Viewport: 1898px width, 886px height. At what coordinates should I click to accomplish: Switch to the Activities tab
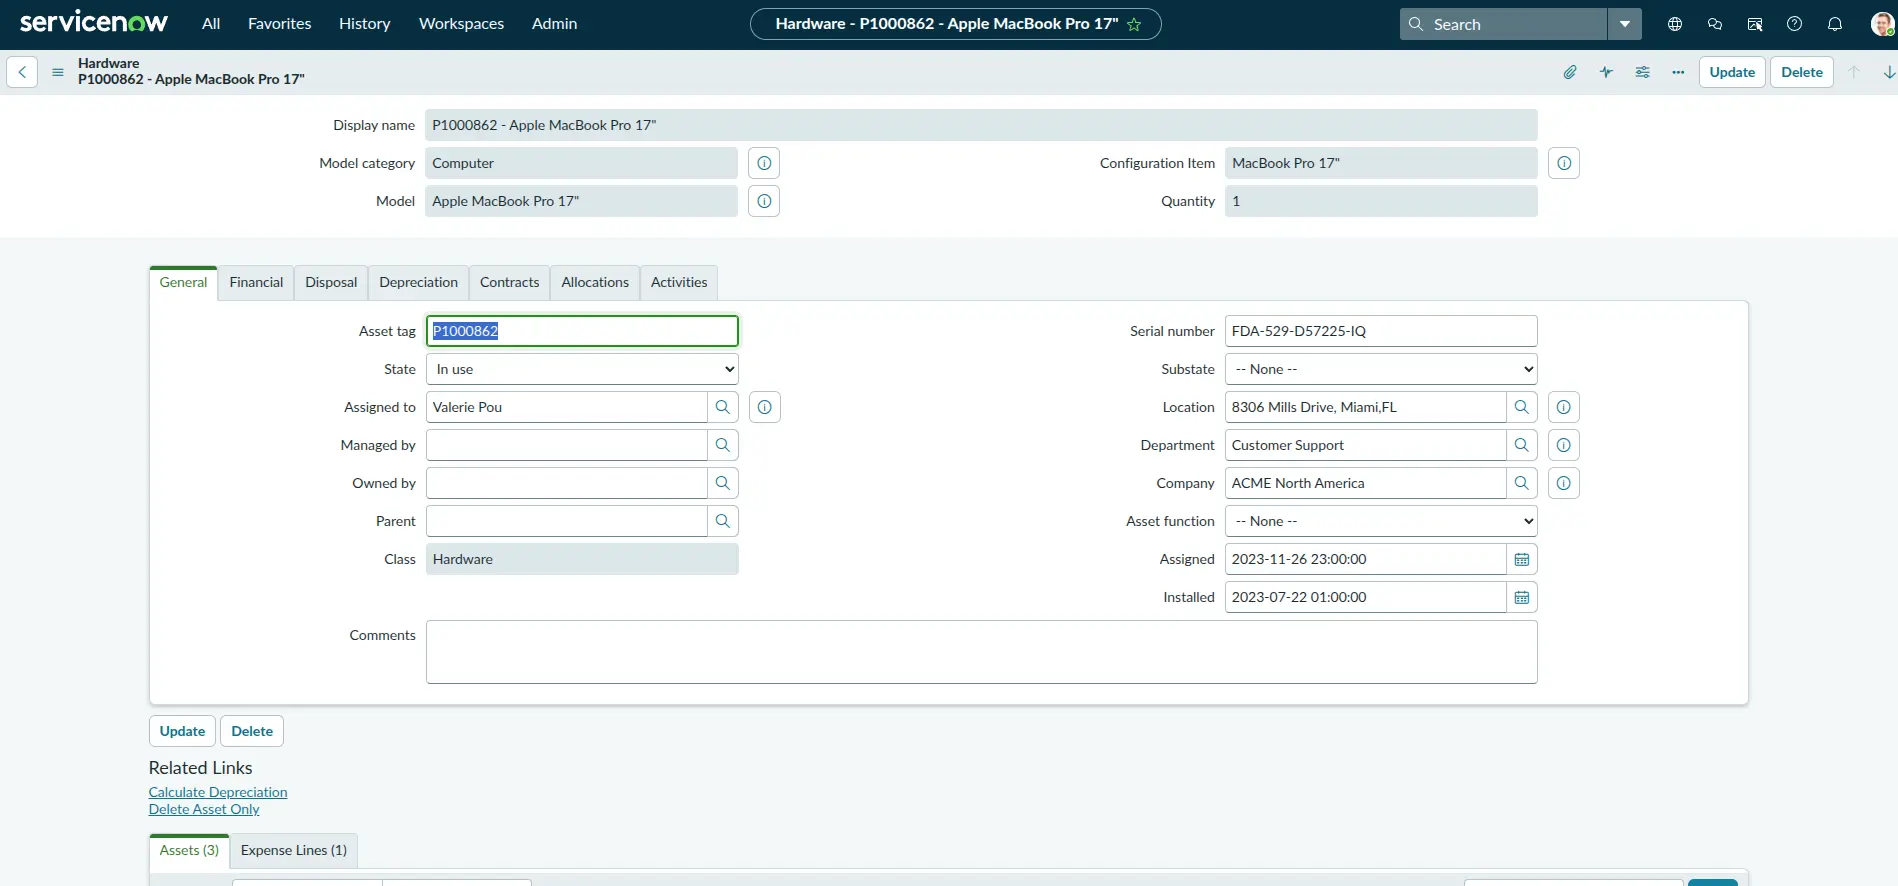click(x=679, y=283)
